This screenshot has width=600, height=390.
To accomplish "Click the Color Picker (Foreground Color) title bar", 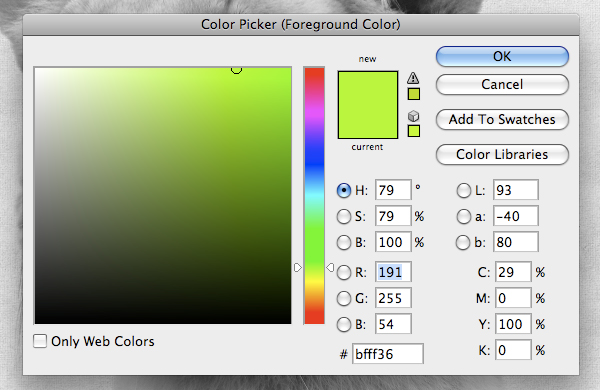I will coord(301,24).
